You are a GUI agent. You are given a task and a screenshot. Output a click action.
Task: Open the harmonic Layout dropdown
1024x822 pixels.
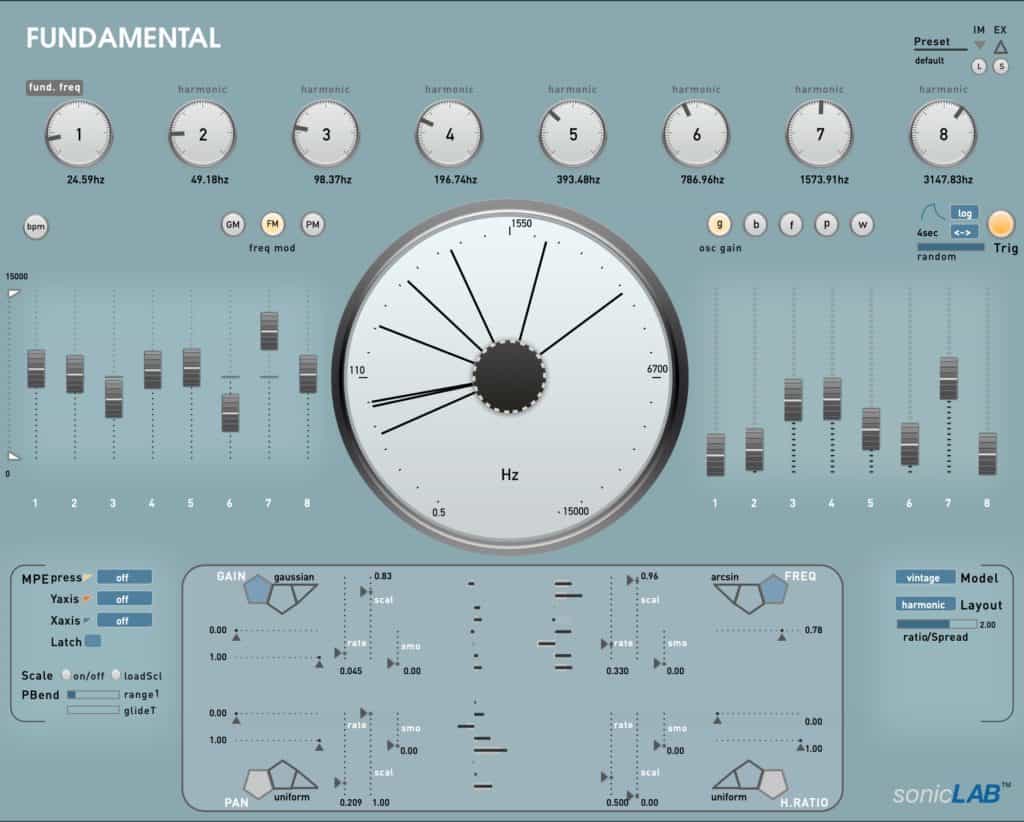925,605
